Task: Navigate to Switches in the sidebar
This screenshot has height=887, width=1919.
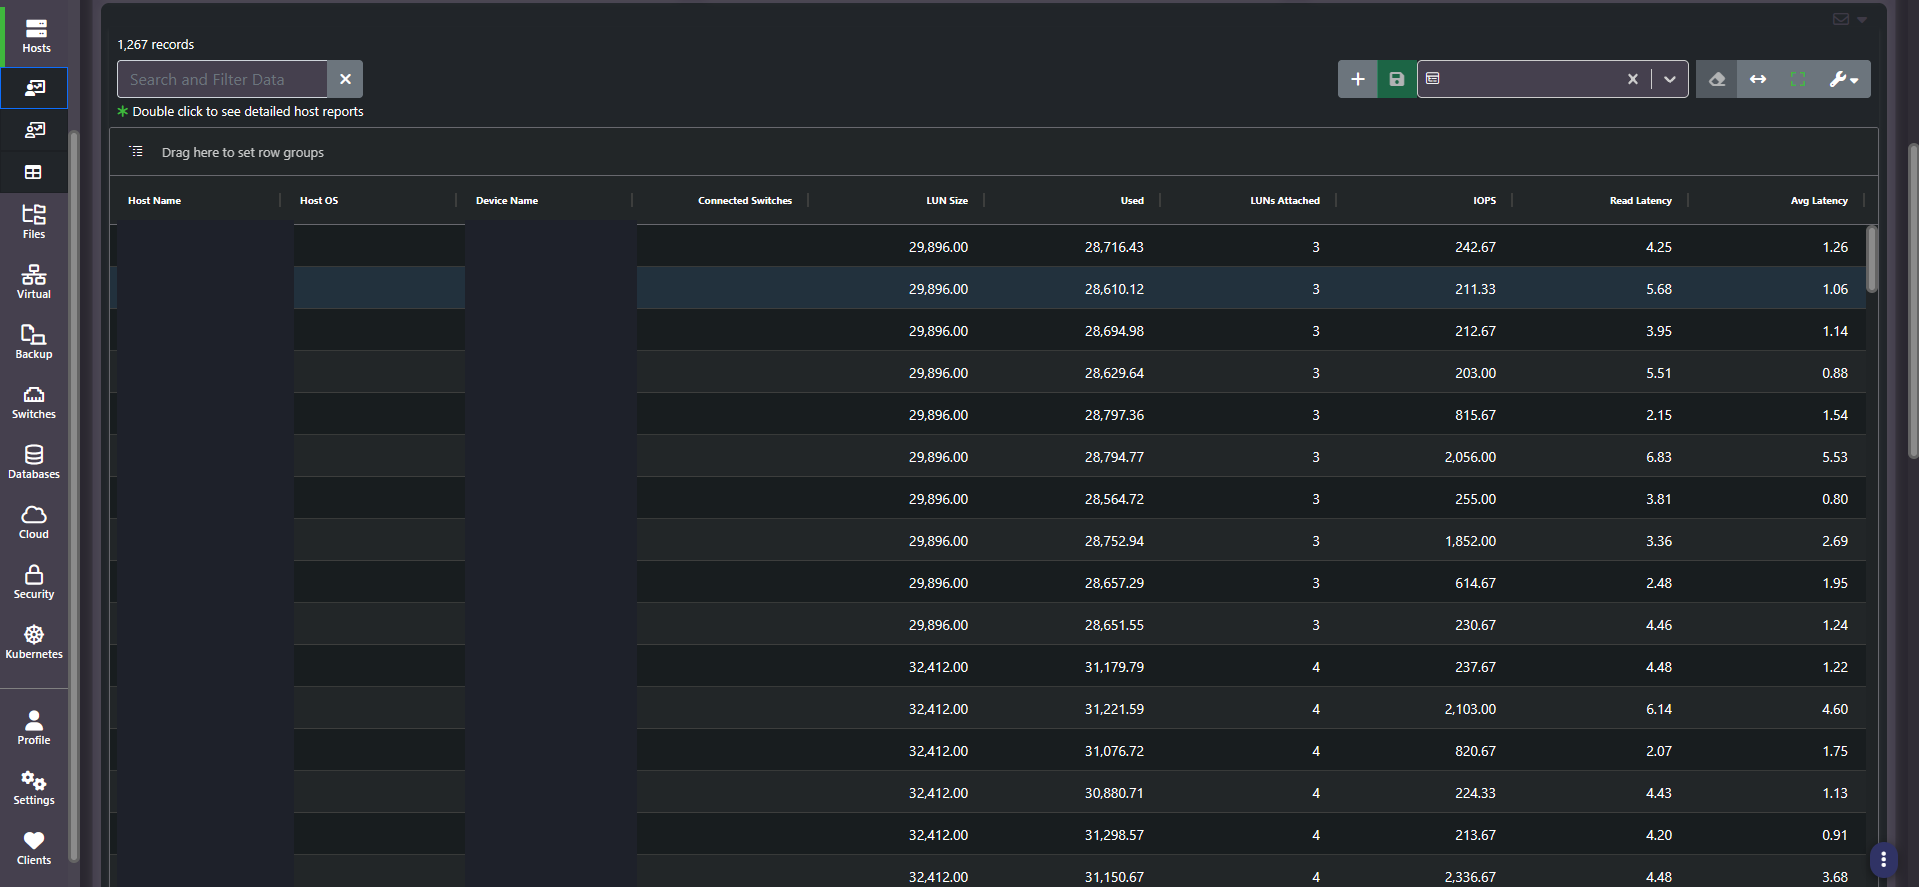Action: [x=34, y=401]
